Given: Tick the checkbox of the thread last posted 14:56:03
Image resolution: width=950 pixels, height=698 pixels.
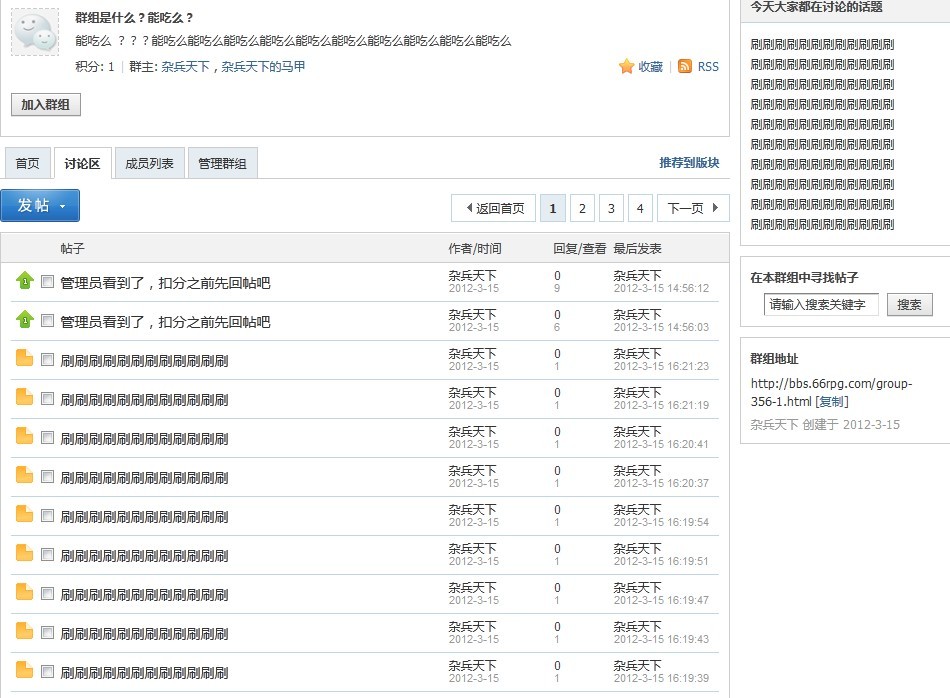Looking at the screenshot, I should click(47, 321).
